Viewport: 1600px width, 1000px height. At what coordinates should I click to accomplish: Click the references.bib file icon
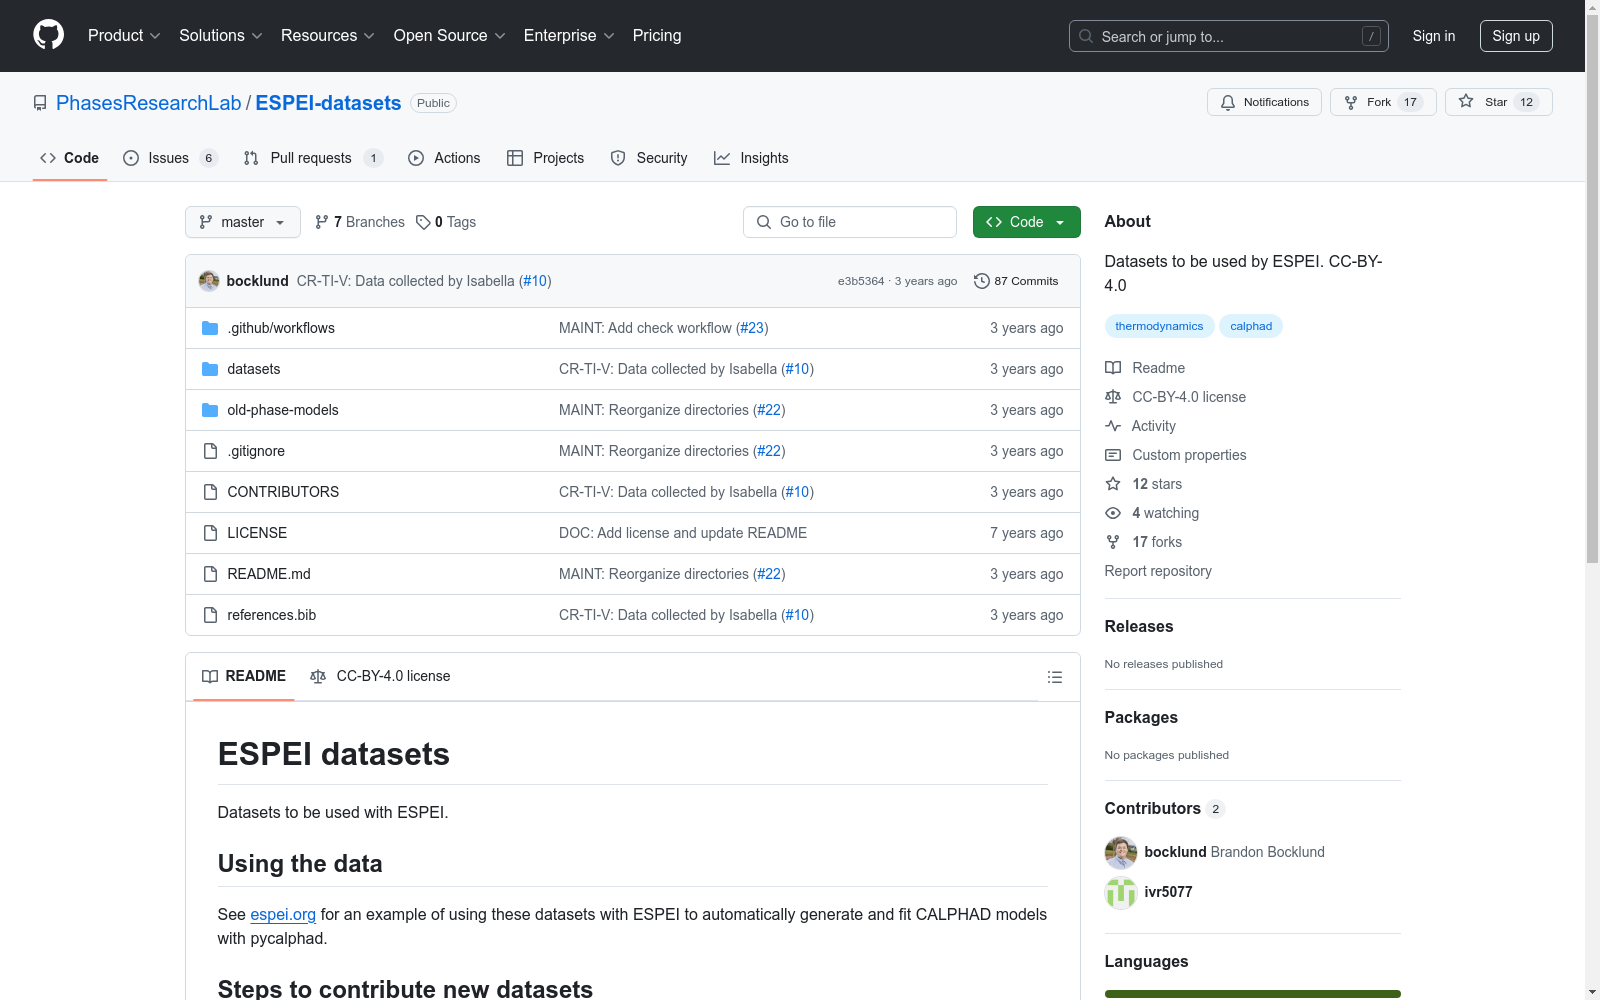coord(210,615)
